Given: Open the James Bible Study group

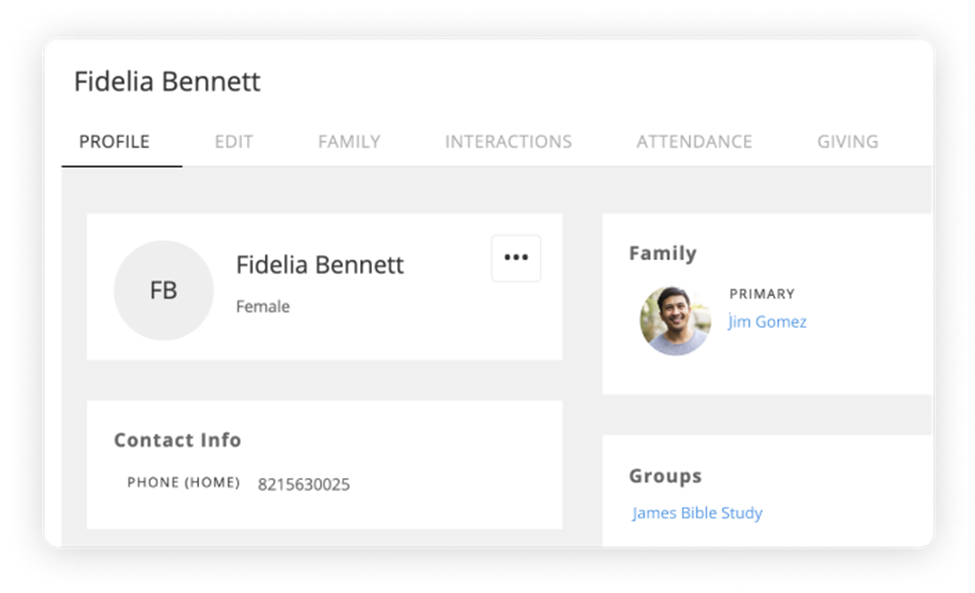Looking at the screenshot, I should 698,512.
